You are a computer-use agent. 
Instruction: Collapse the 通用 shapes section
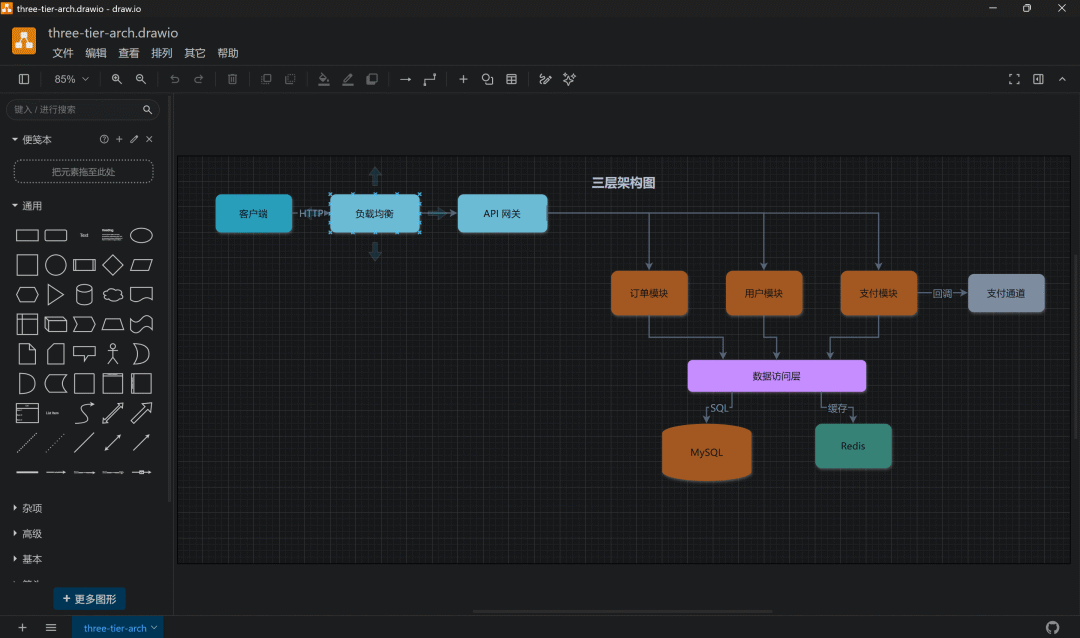click(28, 206)
